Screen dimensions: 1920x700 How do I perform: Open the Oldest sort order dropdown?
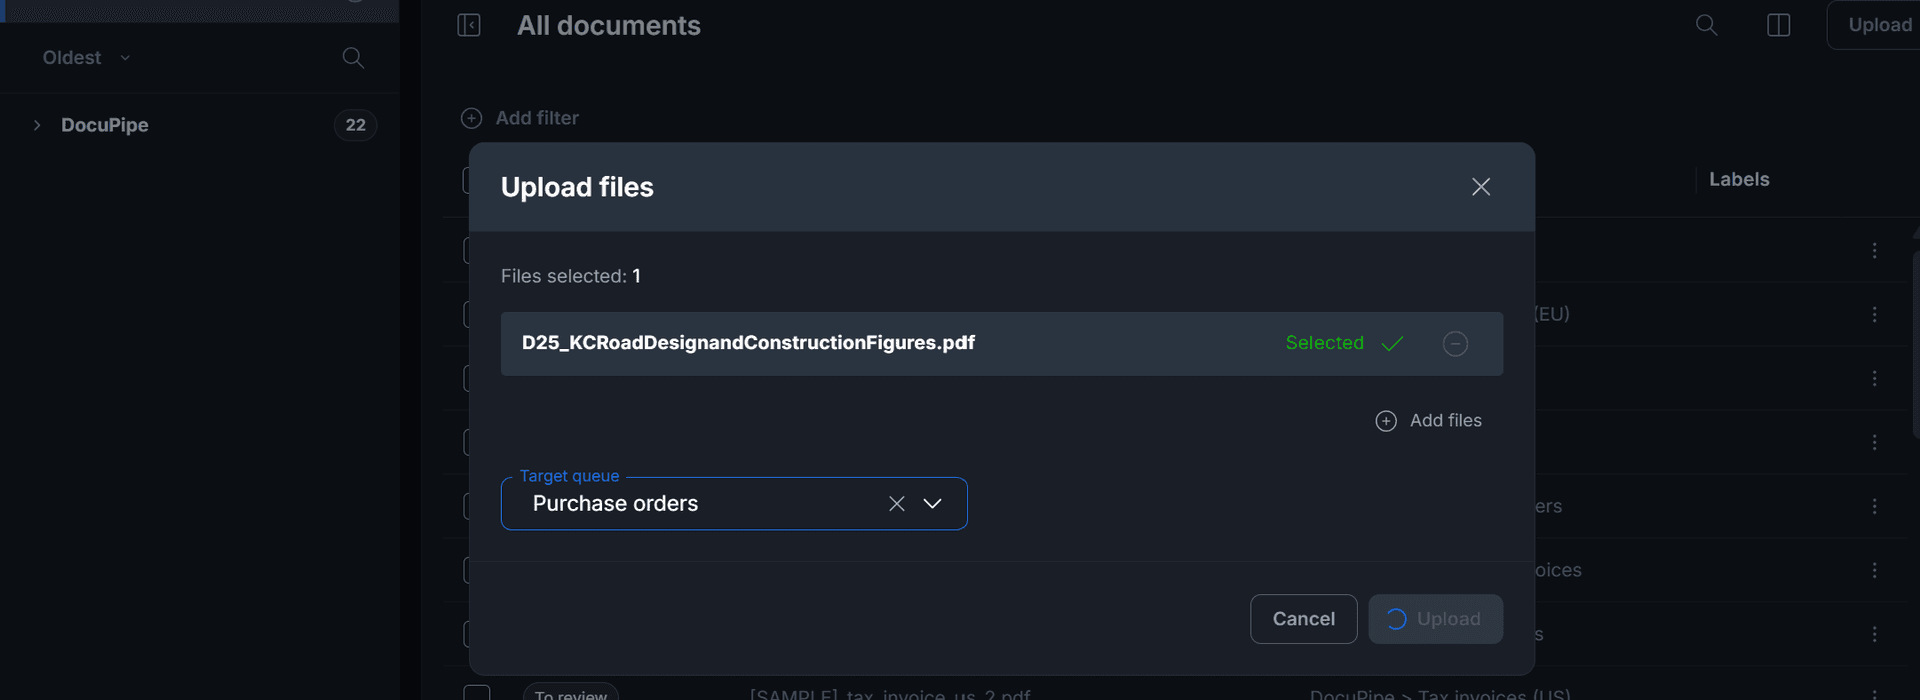[85, 57]
